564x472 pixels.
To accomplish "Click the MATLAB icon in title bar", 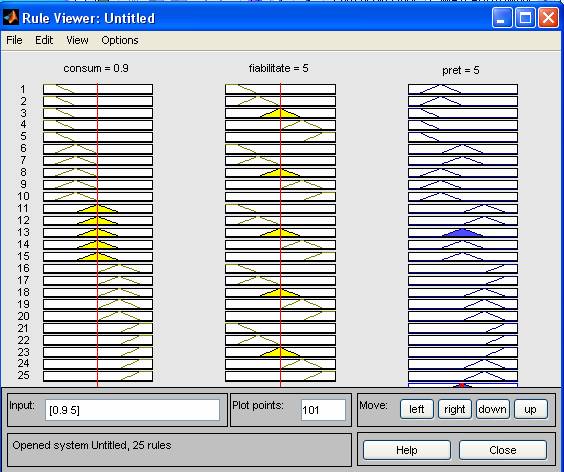I will click(10, 17).
